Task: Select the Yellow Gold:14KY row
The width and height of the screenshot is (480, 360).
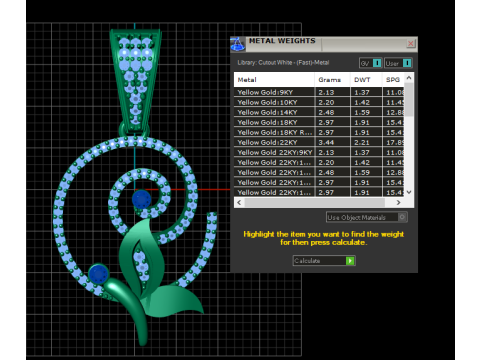Action: [x=319, y=112]
